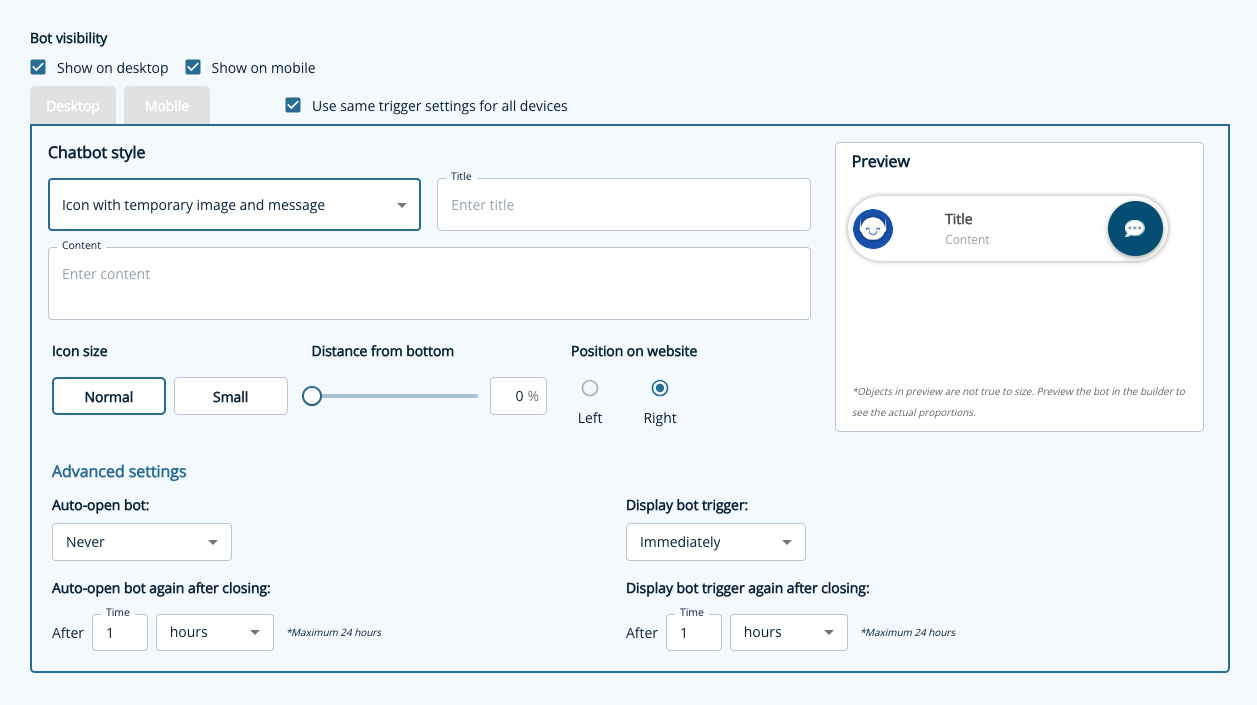The image size is (1257, 705).
Task: Switch to the Desktop tab
Action: [x=72, y=105]
